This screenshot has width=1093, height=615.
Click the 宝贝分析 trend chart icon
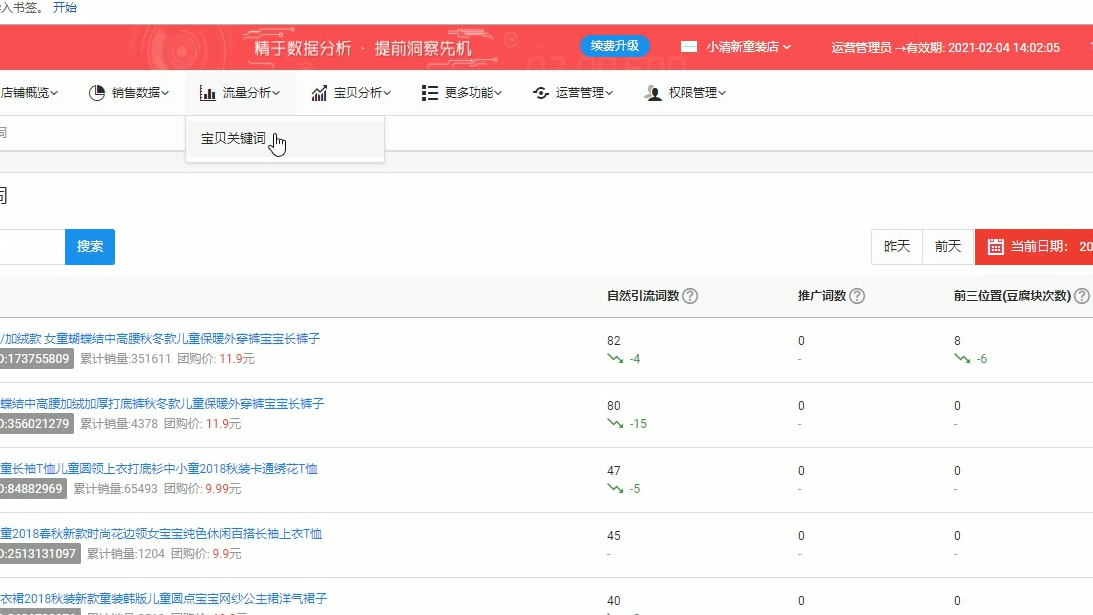(x=319, y=93)
